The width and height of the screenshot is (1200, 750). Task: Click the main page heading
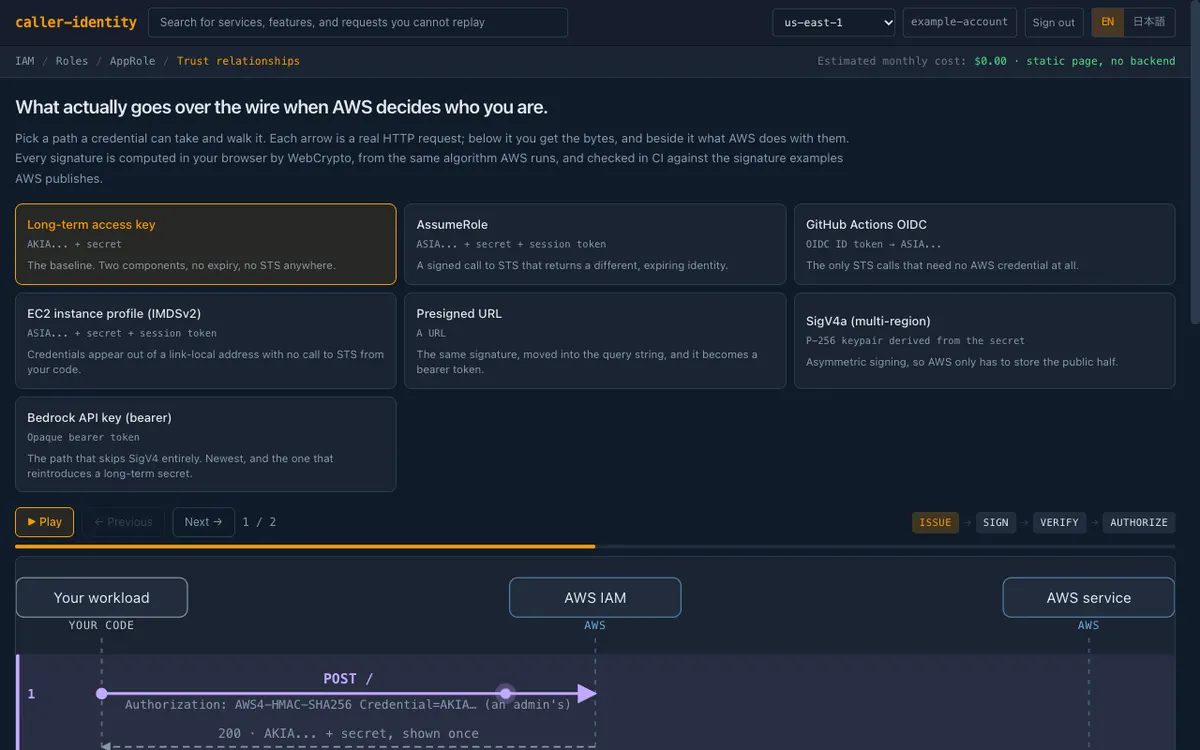[281, 107]
